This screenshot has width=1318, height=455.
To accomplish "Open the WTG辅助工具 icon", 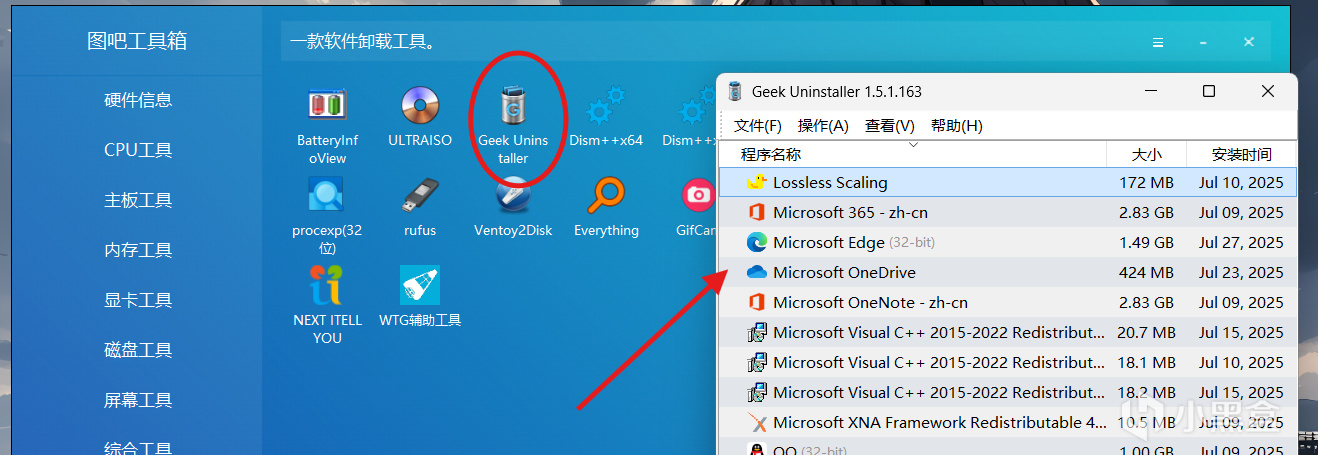I will [x=420, y=285].
